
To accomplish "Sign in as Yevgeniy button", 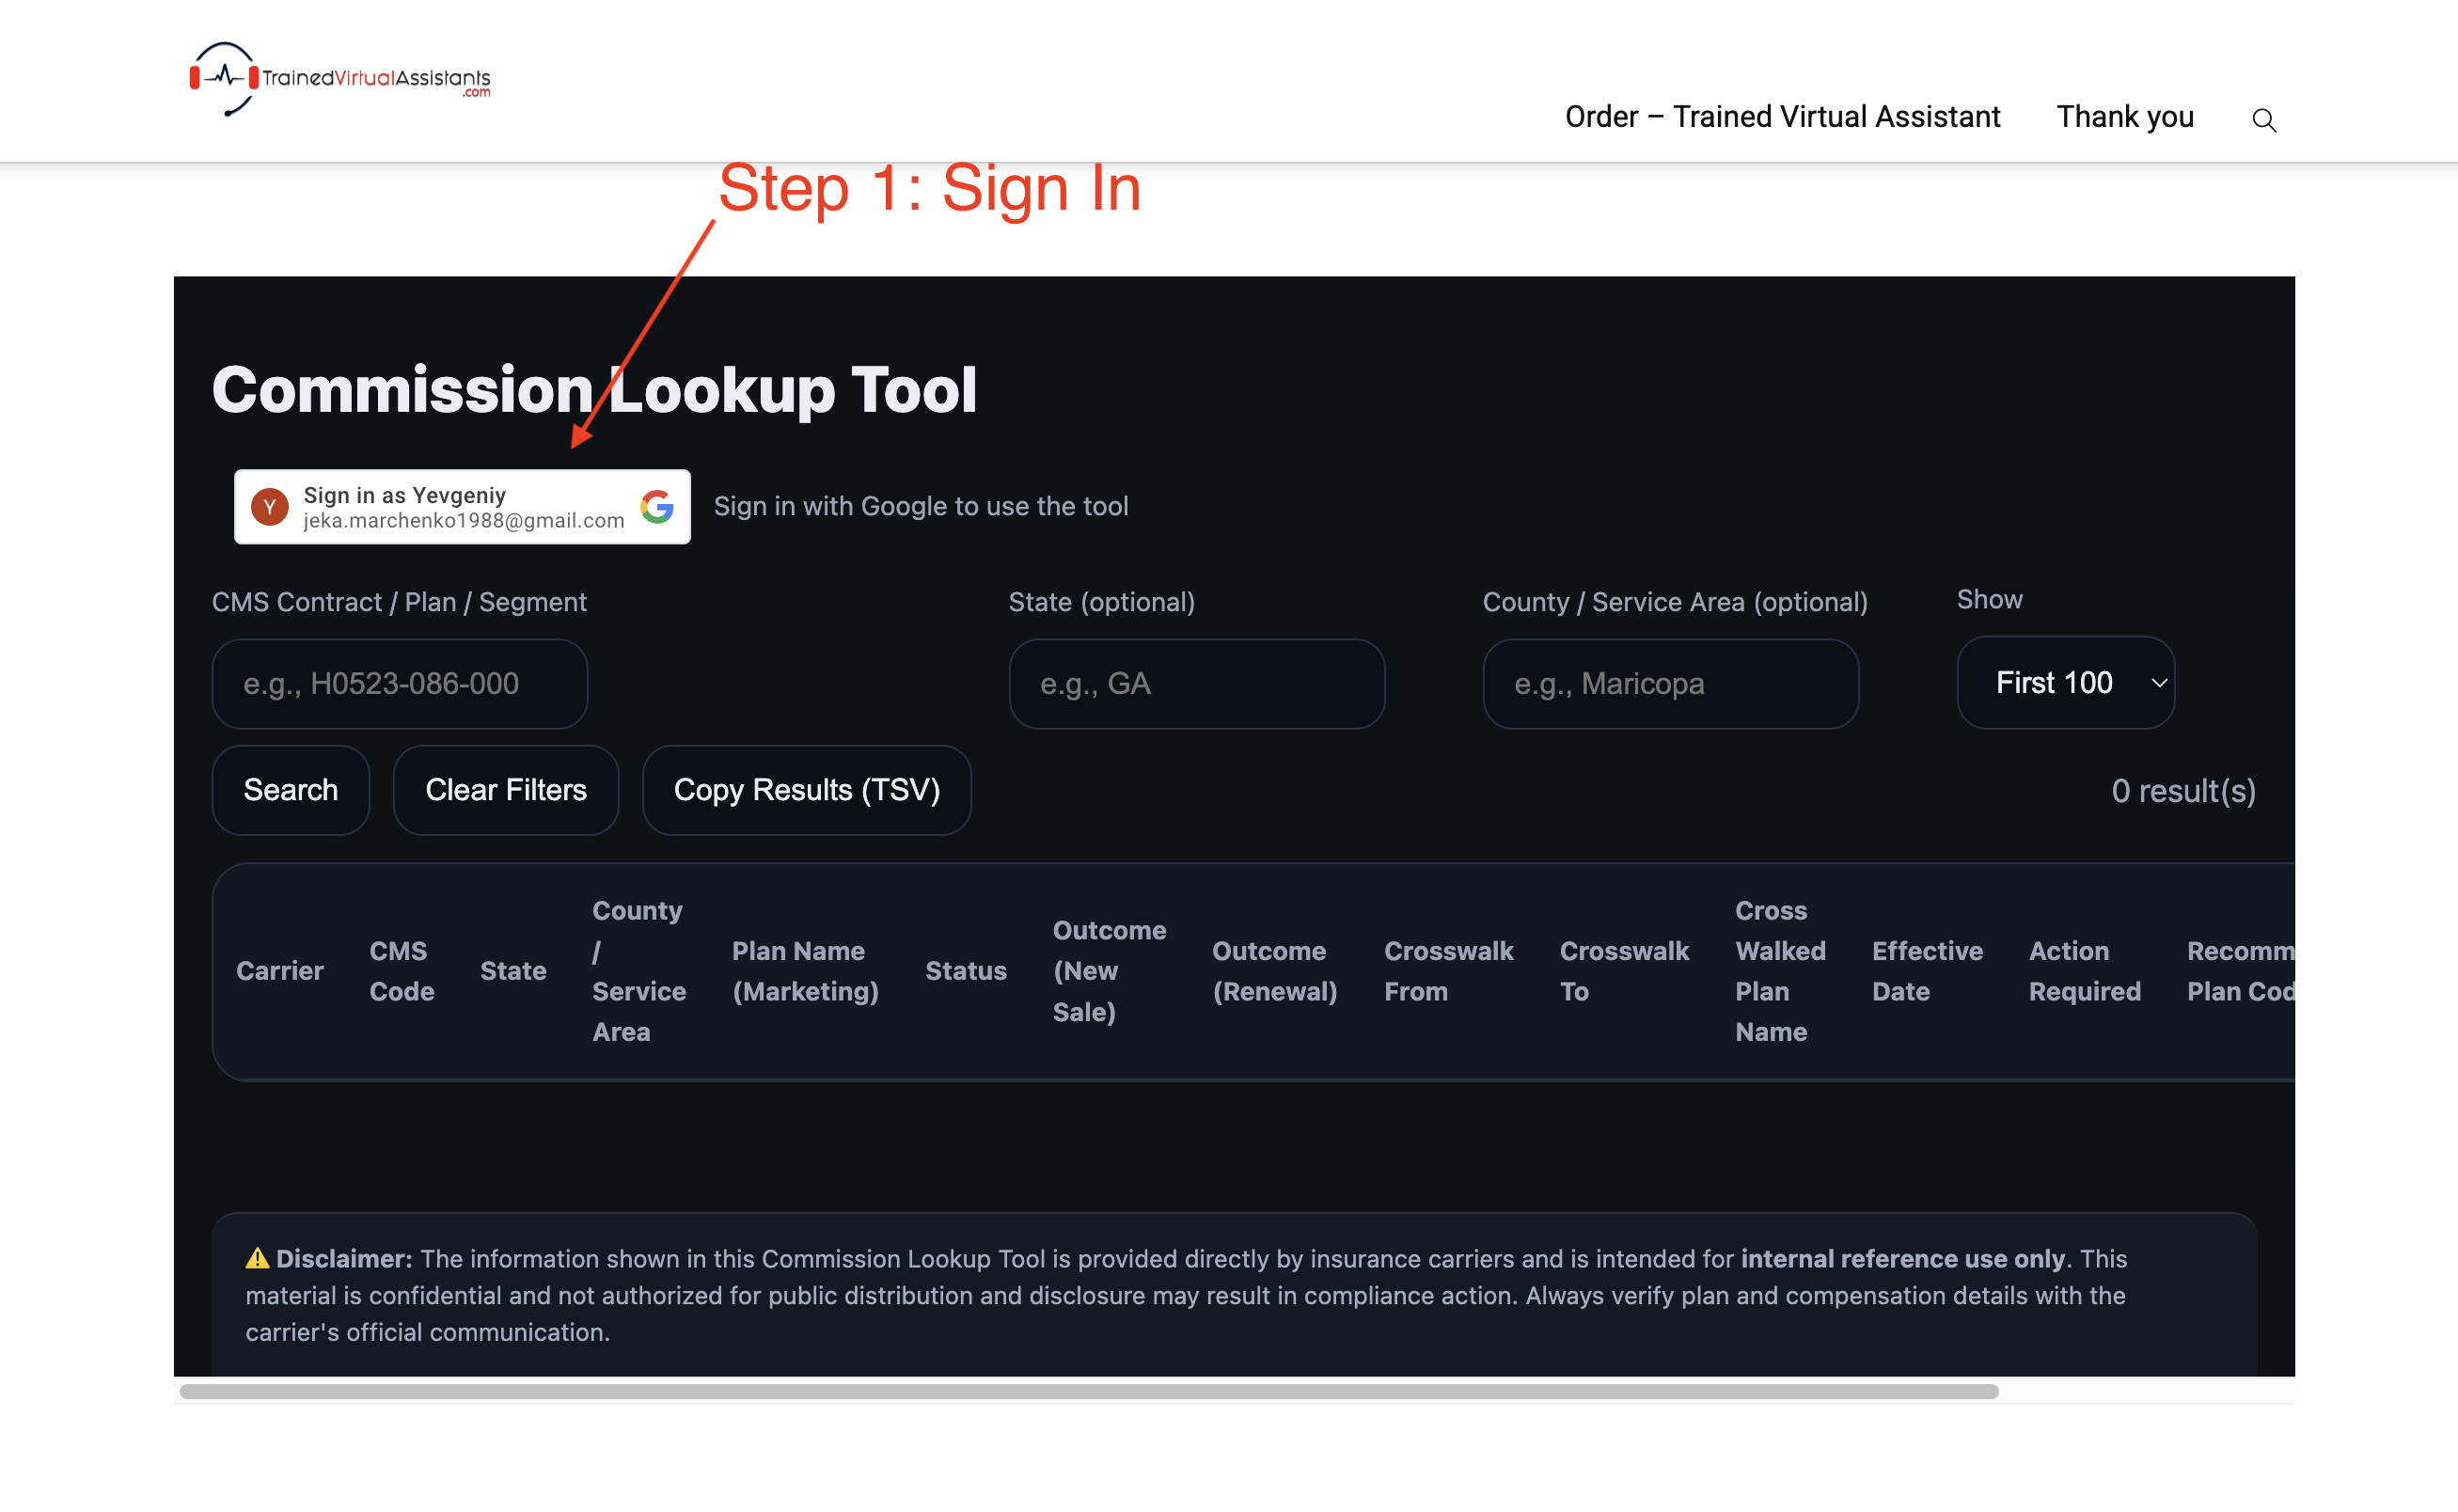I will click(x=462, y=507).
